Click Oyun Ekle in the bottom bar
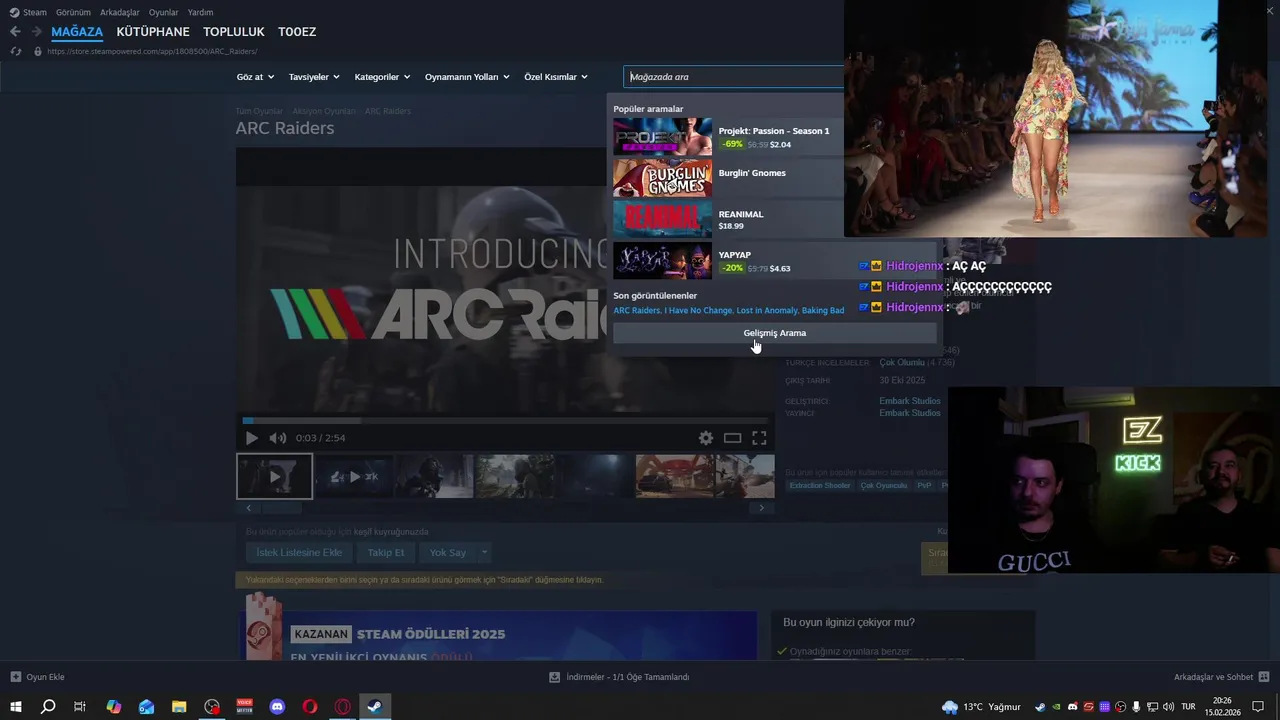 click(37, 677)
